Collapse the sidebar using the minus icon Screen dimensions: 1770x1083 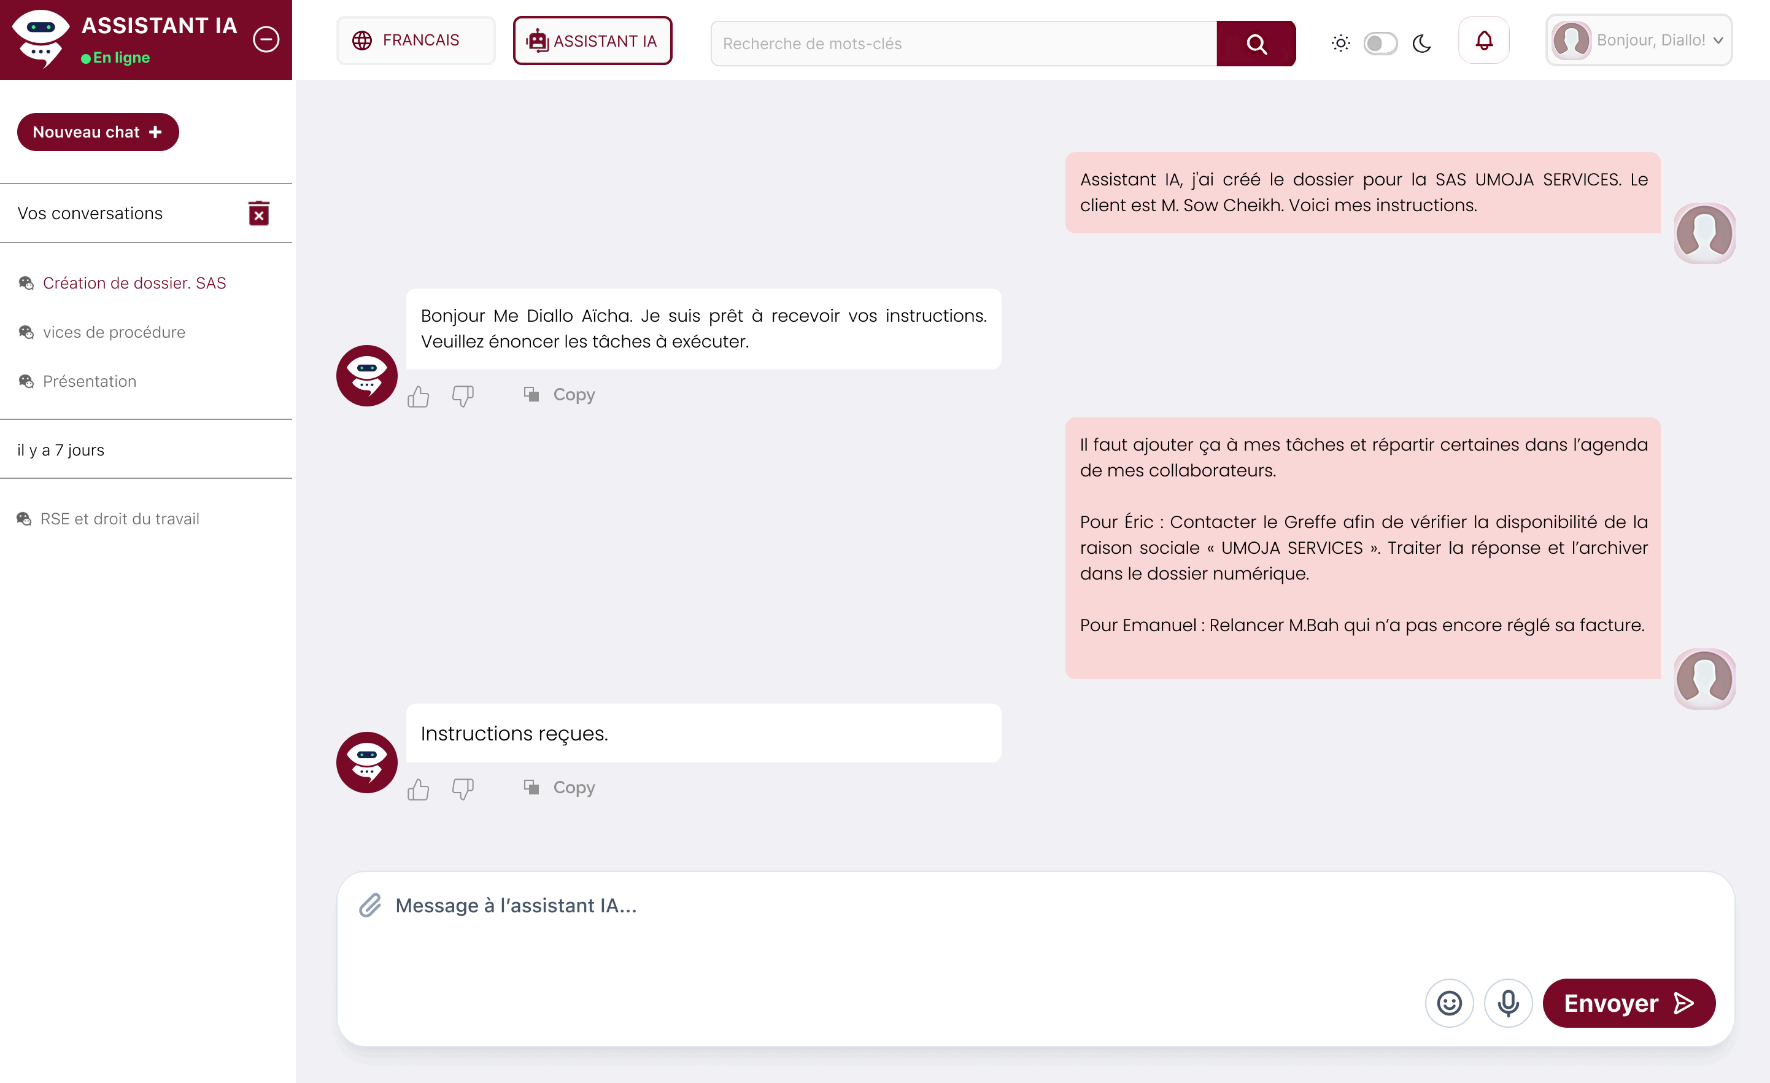tap(265, 39)
